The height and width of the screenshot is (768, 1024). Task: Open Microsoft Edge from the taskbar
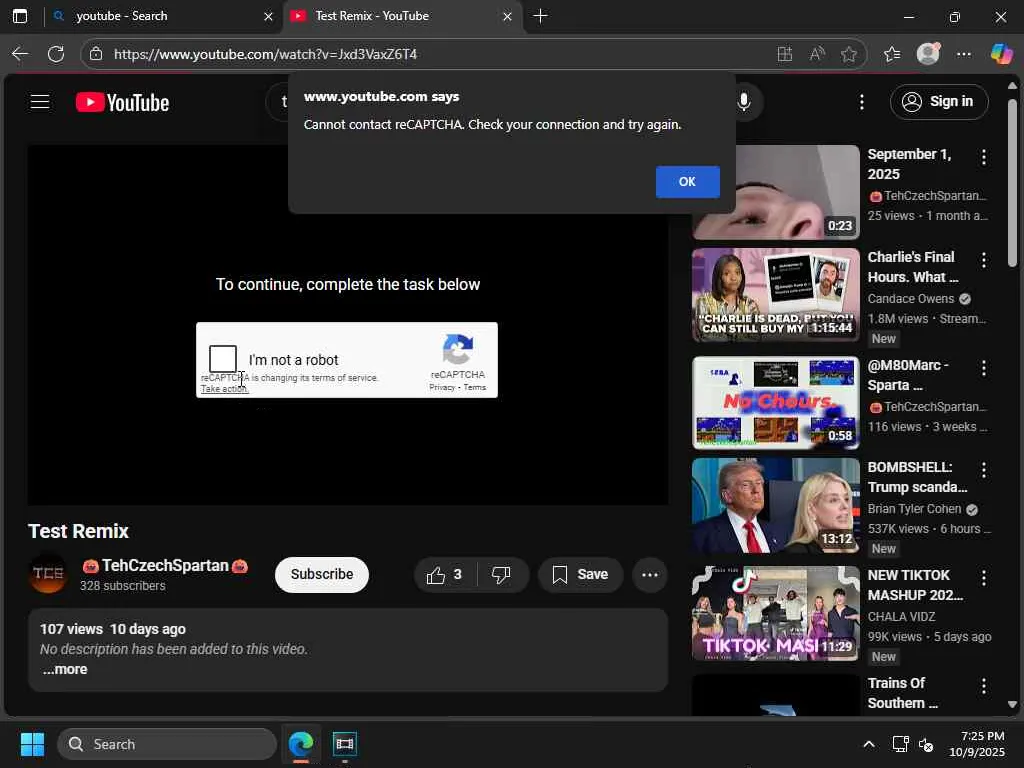click(300, 744)
